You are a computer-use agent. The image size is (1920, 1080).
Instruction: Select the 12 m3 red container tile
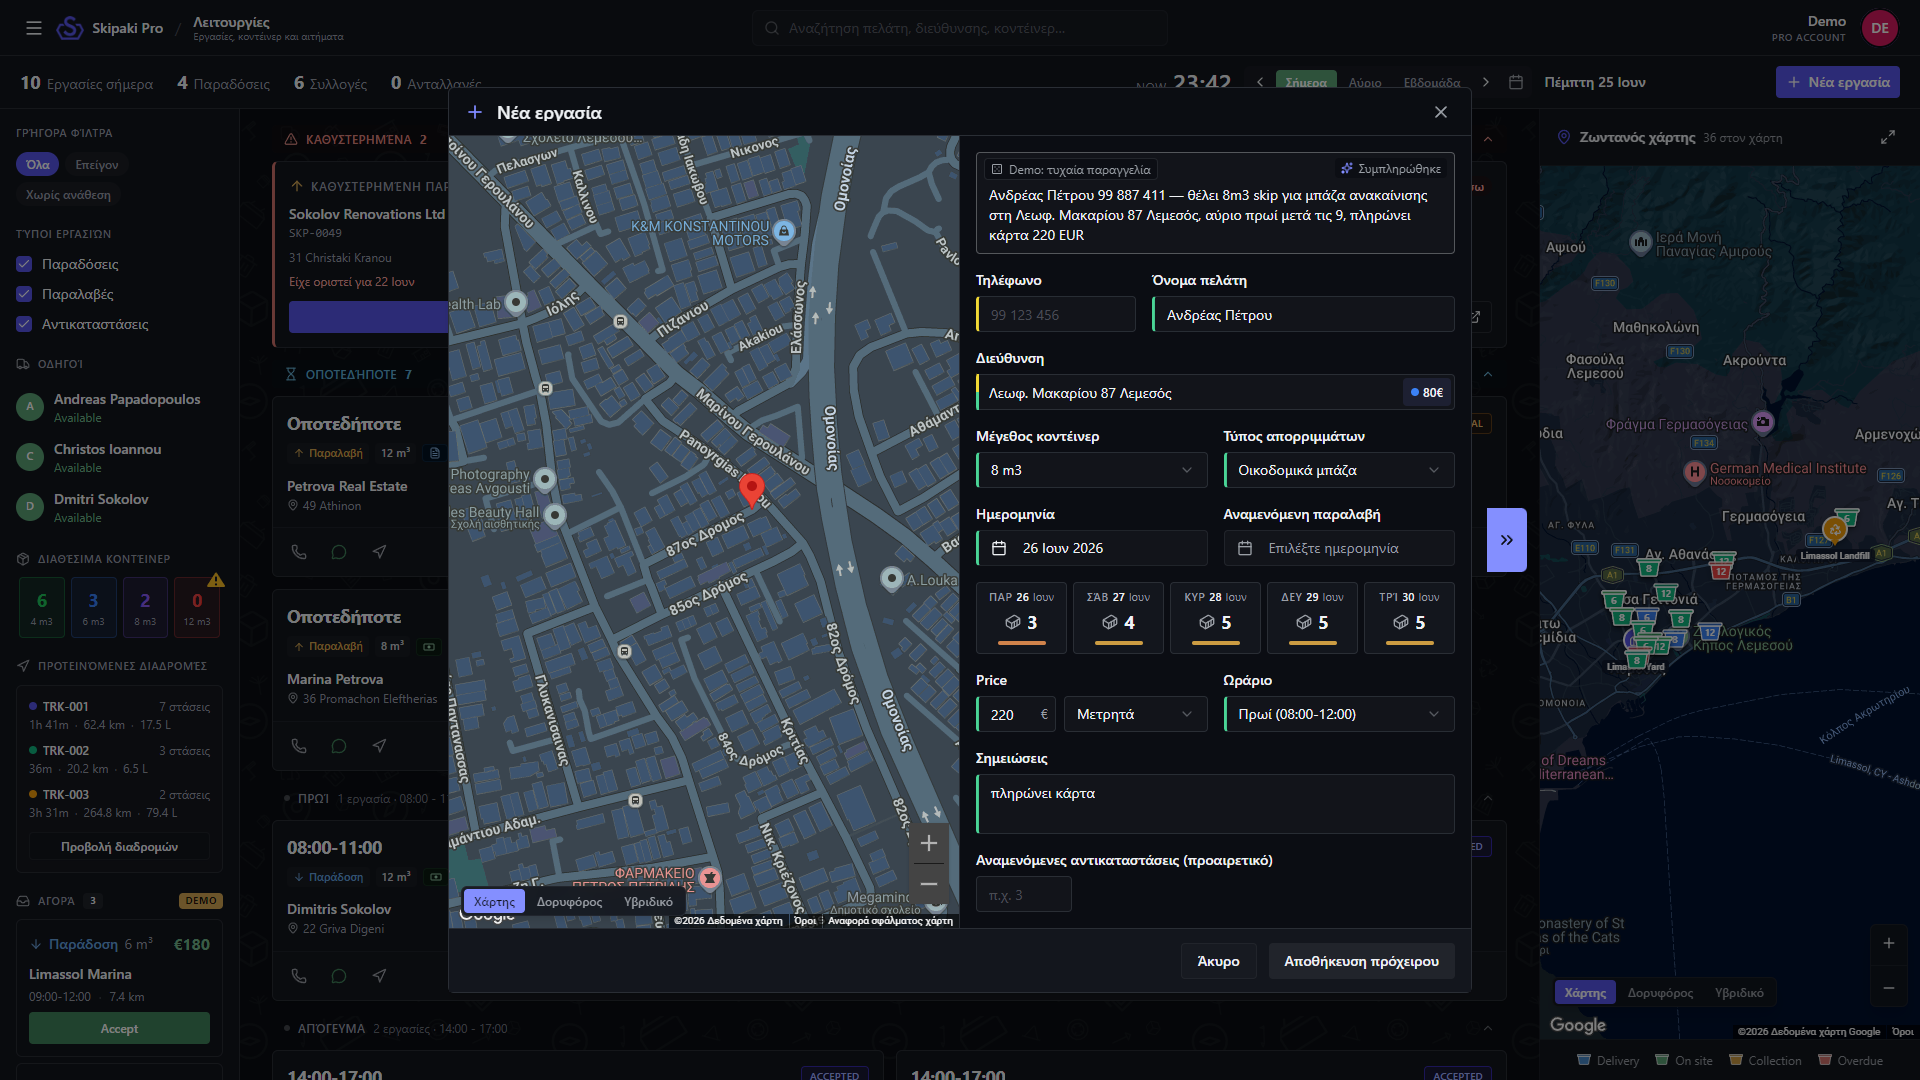[197, 607]
